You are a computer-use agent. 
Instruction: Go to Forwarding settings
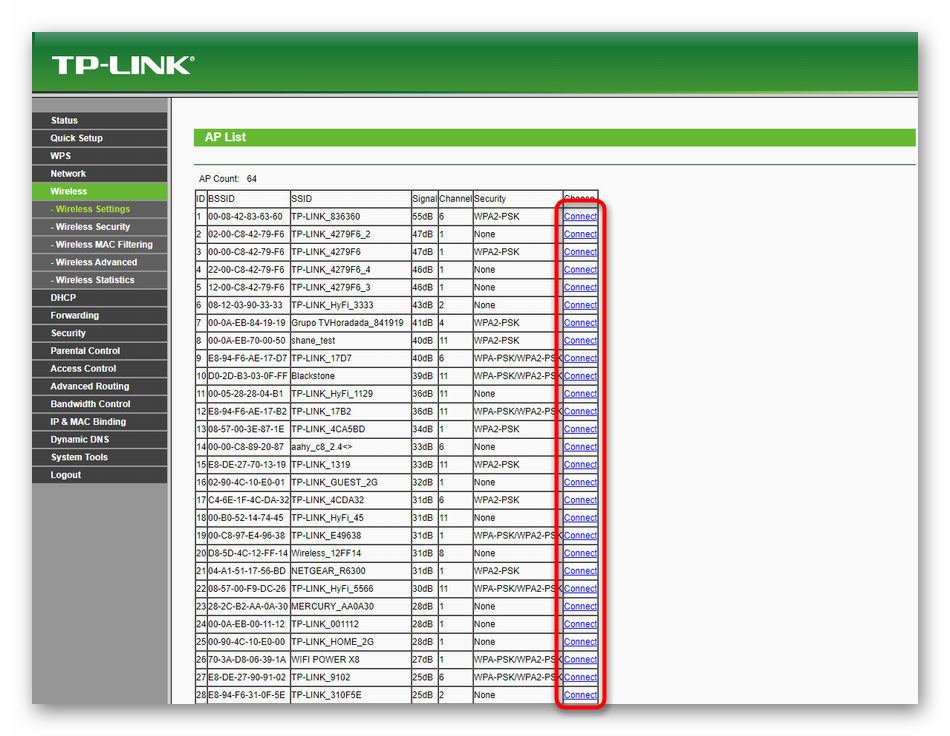pyautogui.click(x=75, y=316)
